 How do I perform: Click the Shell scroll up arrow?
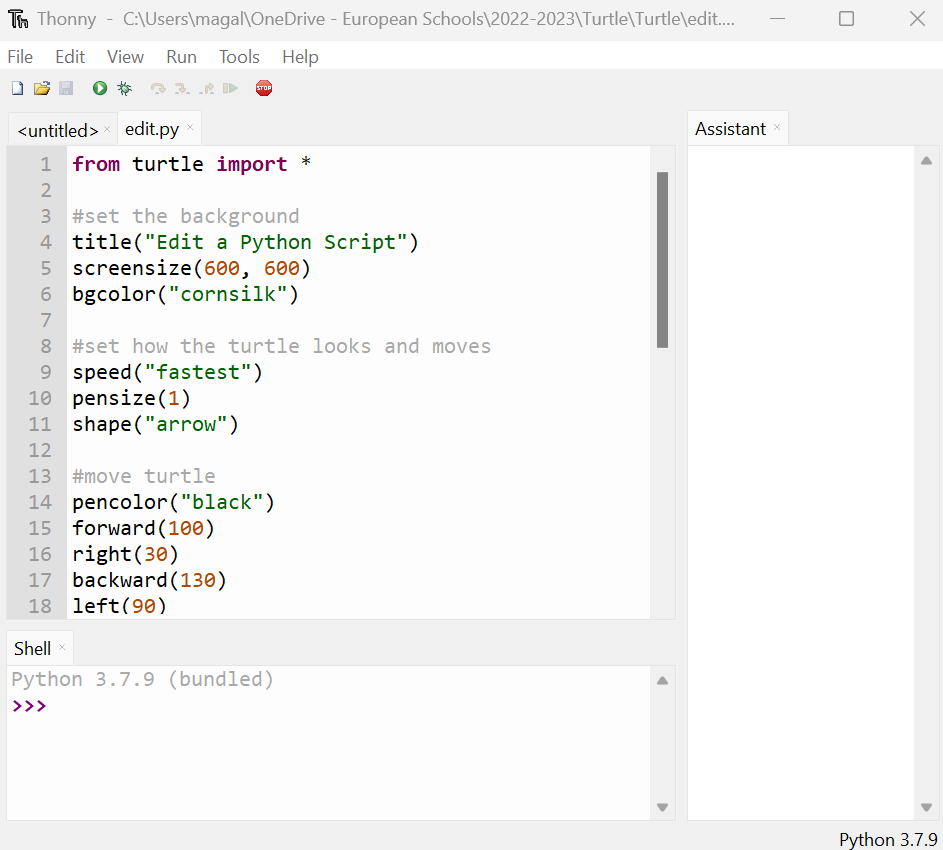[663, 681]
